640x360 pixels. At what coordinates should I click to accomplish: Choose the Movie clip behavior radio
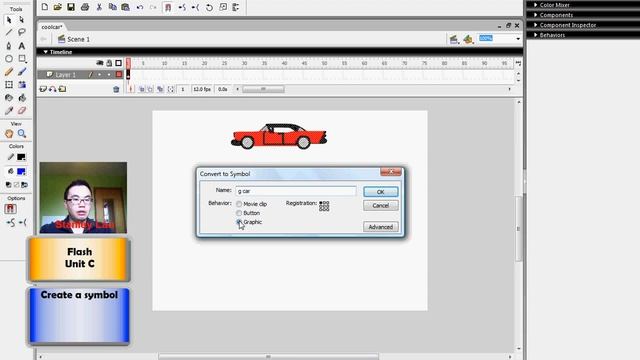pyautogui.click(x=239, y=204)
